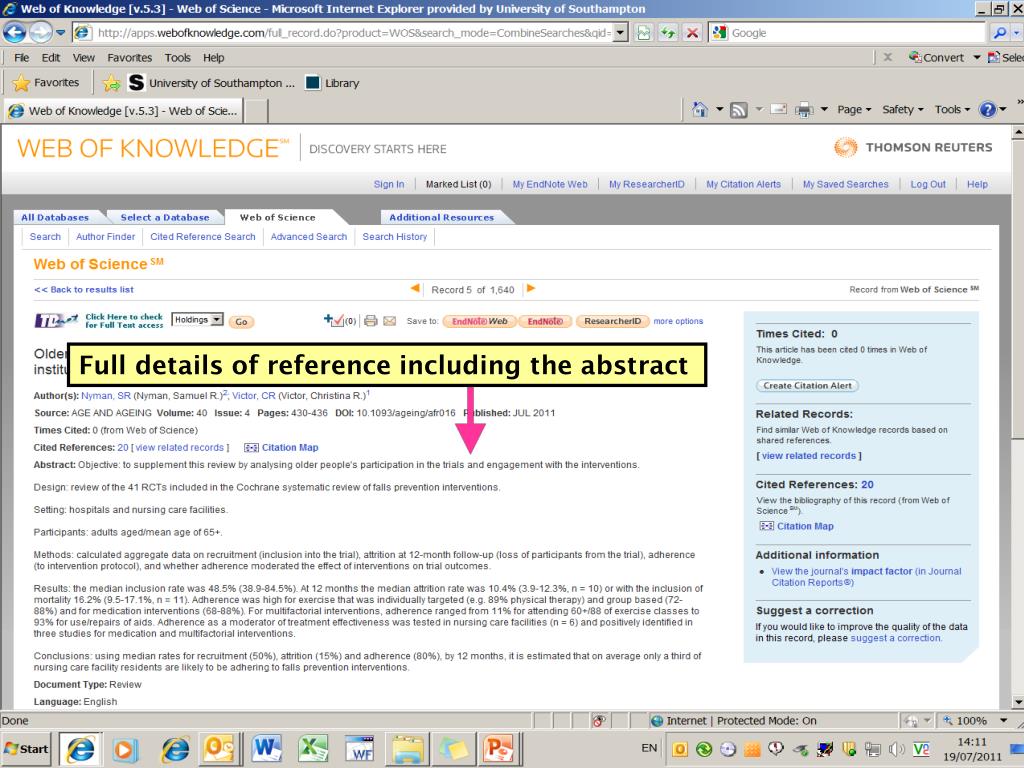This screenshot has width=1024, height=768.
Task: Open Excel from the taskbar
Action: 313,748
